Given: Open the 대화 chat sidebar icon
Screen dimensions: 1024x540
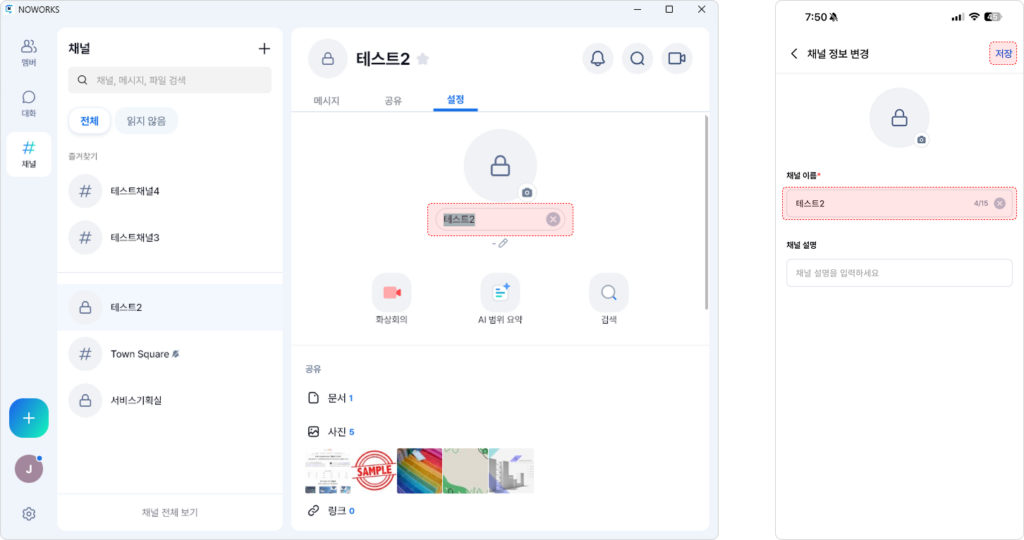Looking at the screenshot, I should pyautogui.click(x=29, y=104).
